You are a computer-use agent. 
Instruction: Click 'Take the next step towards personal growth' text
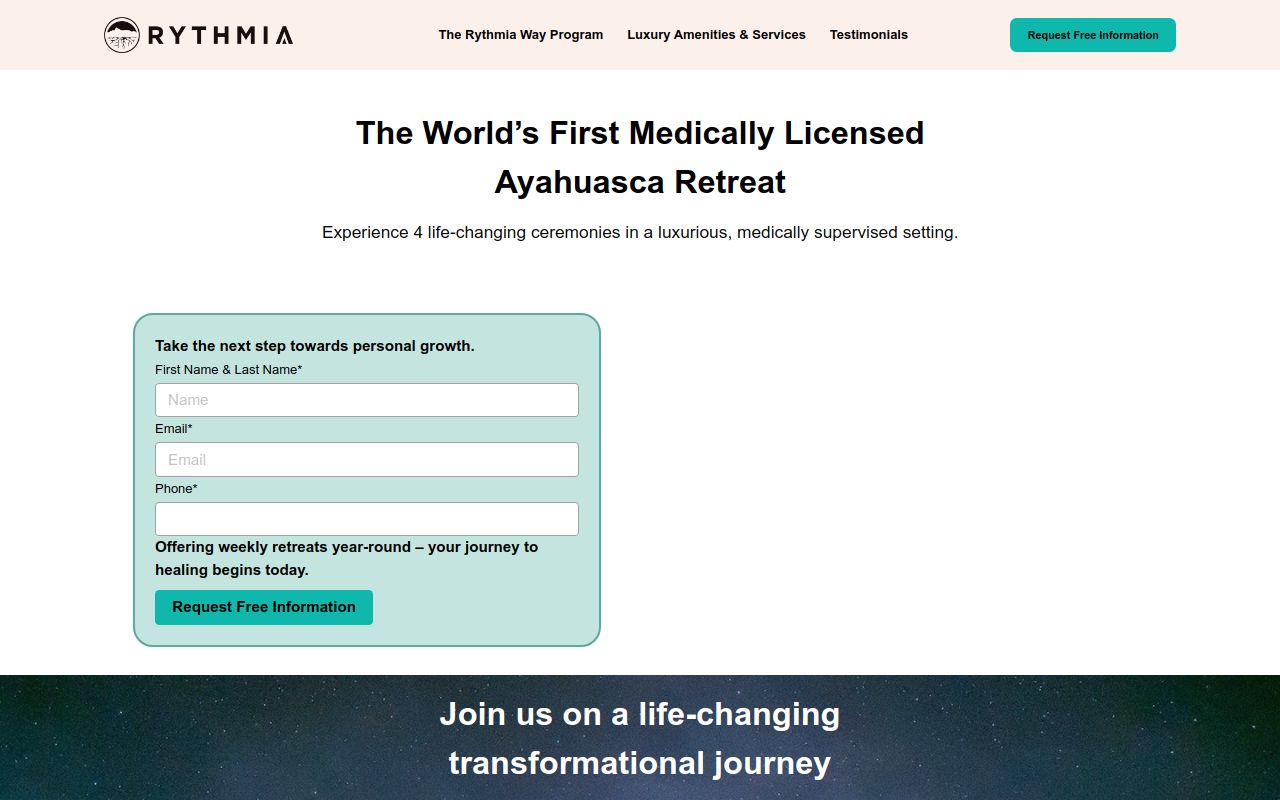(315, 346)
